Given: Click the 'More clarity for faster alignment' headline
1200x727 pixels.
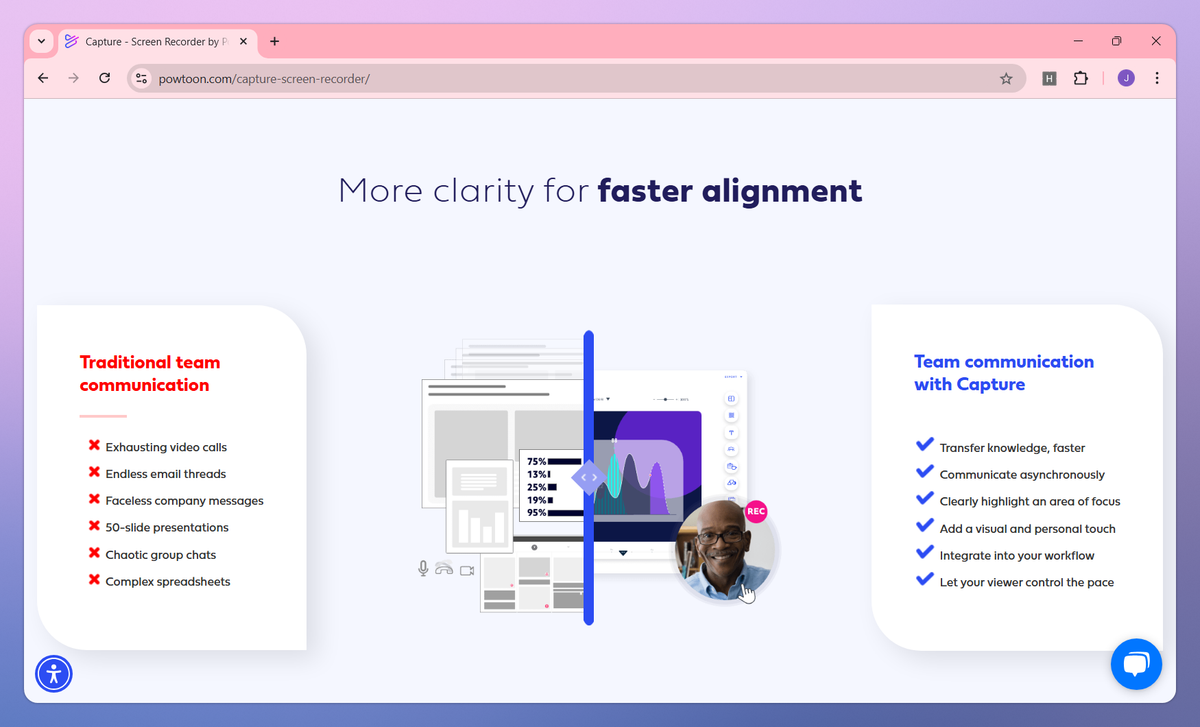Looking at the screenshot, I should [600, 190].
